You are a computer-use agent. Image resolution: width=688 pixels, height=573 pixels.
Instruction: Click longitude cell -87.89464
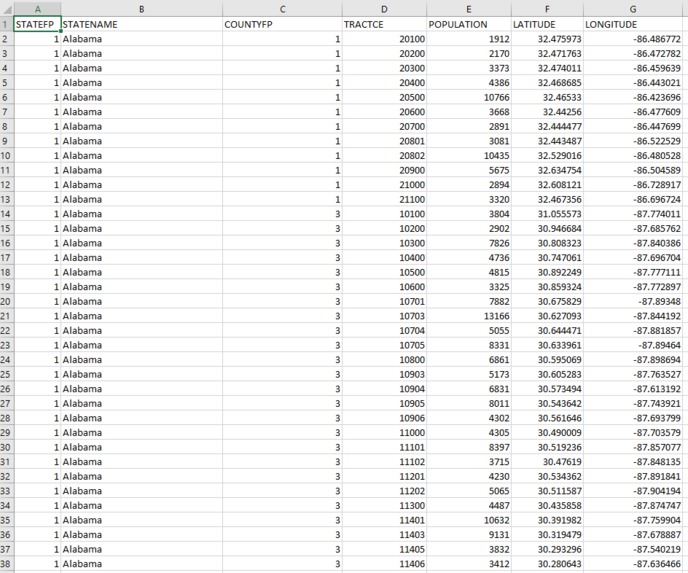tap(633, 345)
